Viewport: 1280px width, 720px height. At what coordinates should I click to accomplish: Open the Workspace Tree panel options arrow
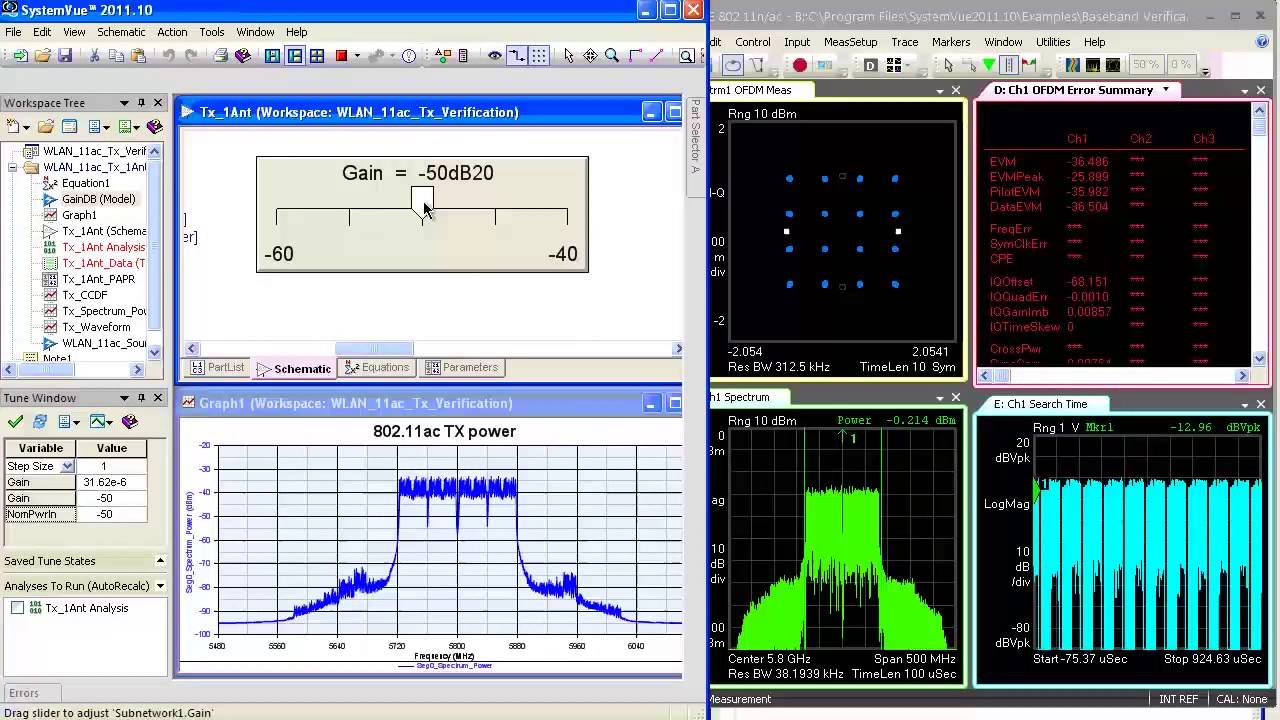[125, 103]
